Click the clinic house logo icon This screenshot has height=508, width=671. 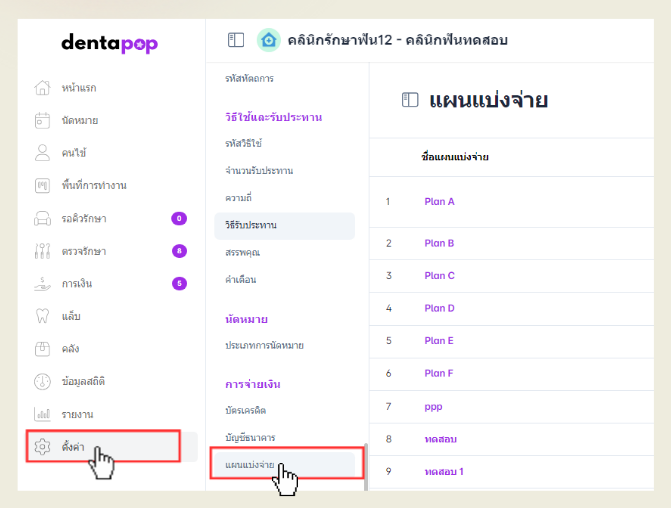[x=268, y=40]
